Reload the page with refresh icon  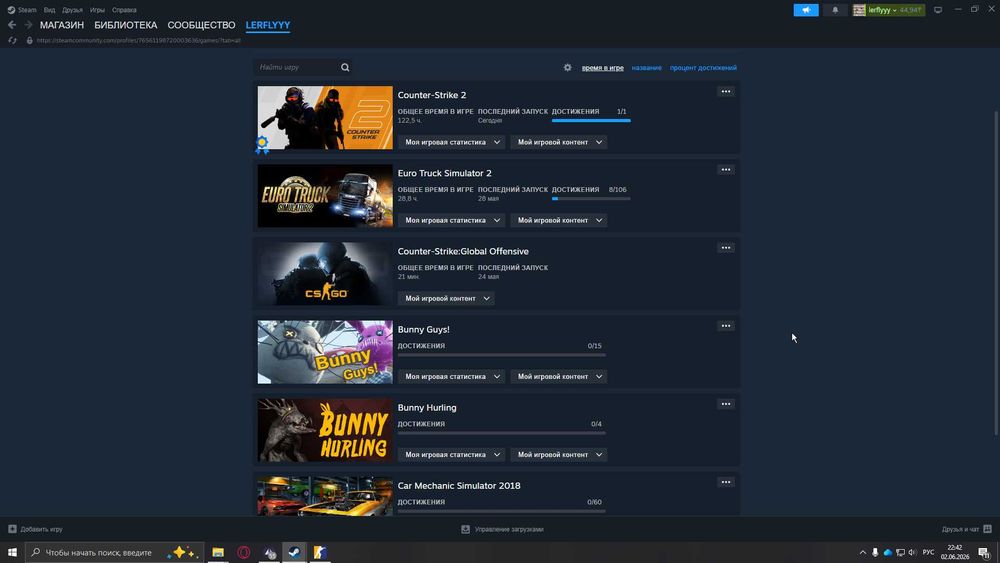click(12, 40)
